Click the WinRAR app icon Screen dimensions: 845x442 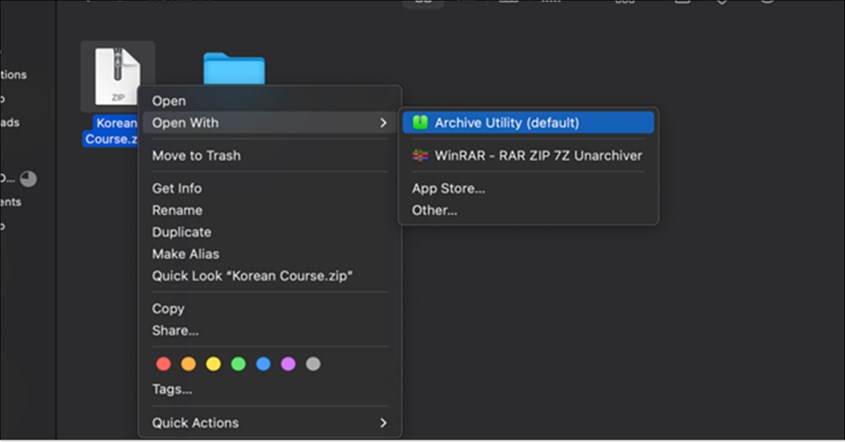420,156
